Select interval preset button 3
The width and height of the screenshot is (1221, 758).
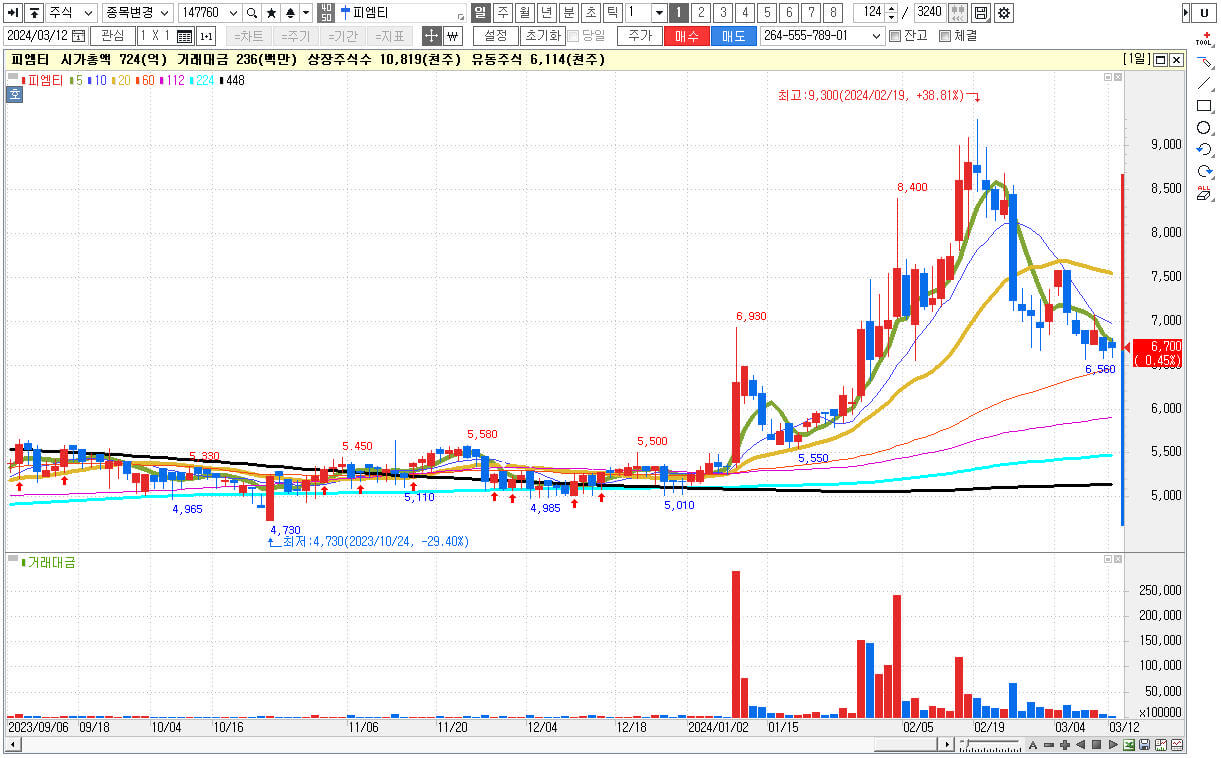tap(724, 13)
